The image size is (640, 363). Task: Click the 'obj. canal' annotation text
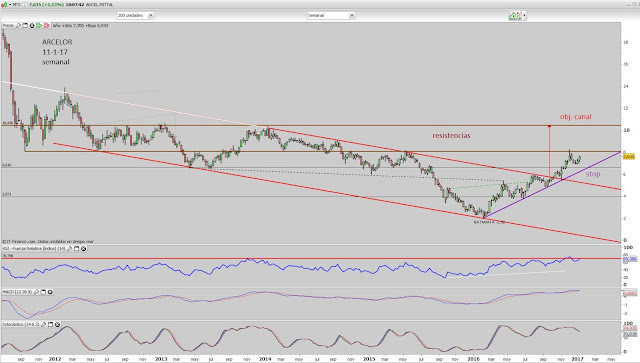pyautogui.click(x=576, y=117)
